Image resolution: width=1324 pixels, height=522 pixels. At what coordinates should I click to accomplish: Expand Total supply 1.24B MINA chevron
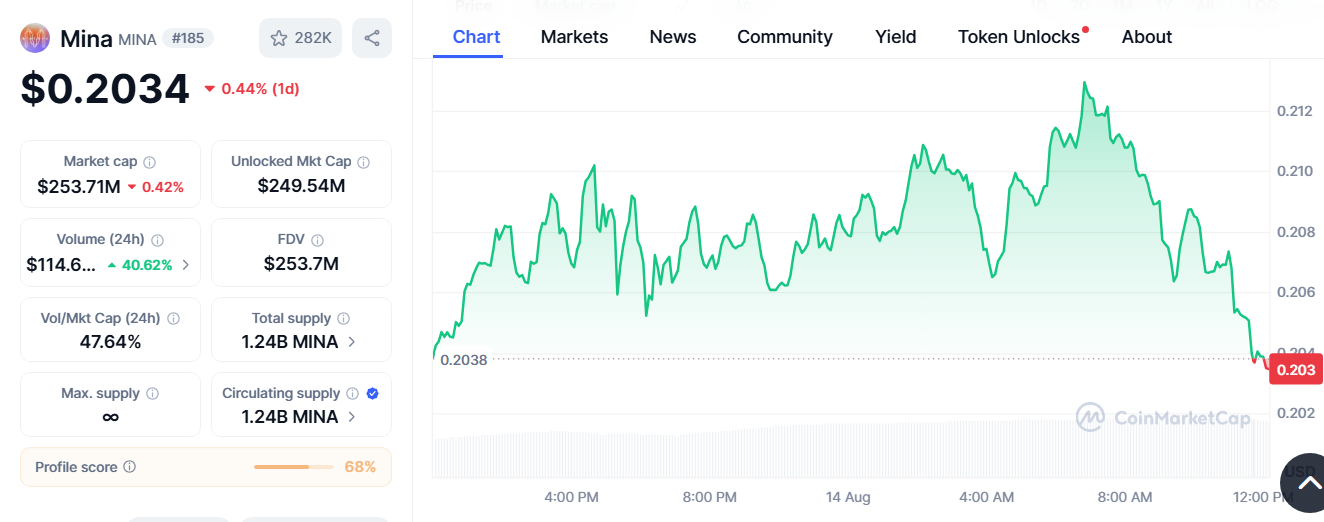click(352, 342)
